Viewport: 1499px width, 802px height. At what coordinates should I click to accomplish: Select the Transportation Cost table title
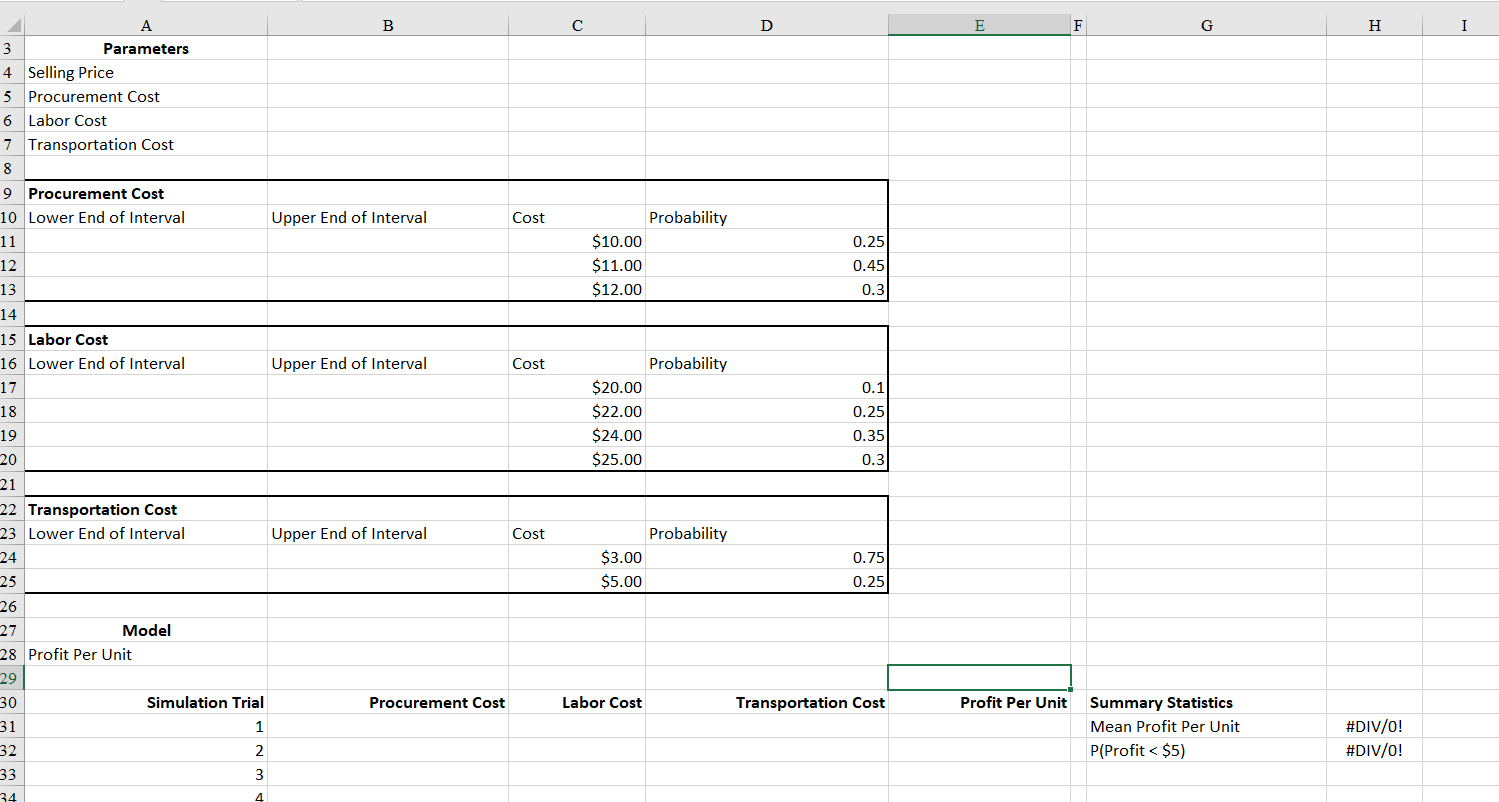[x=146, y=509]
